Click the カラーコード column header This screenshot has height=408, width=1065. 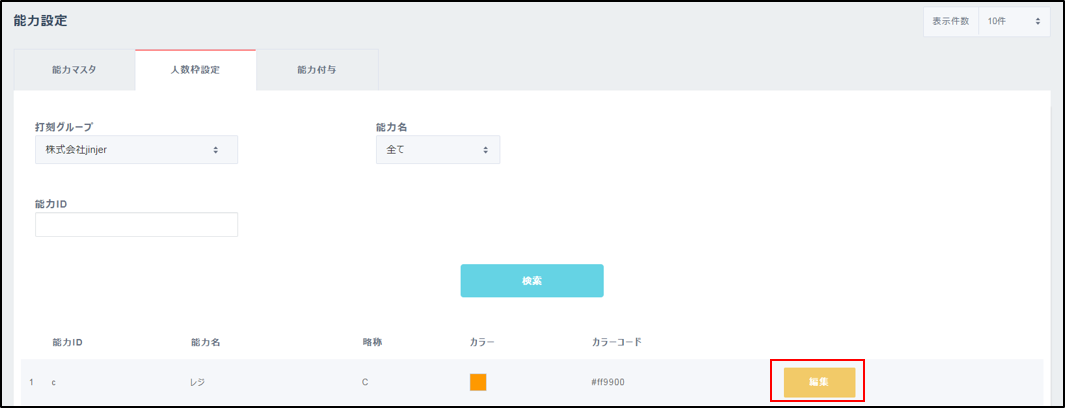616,342
